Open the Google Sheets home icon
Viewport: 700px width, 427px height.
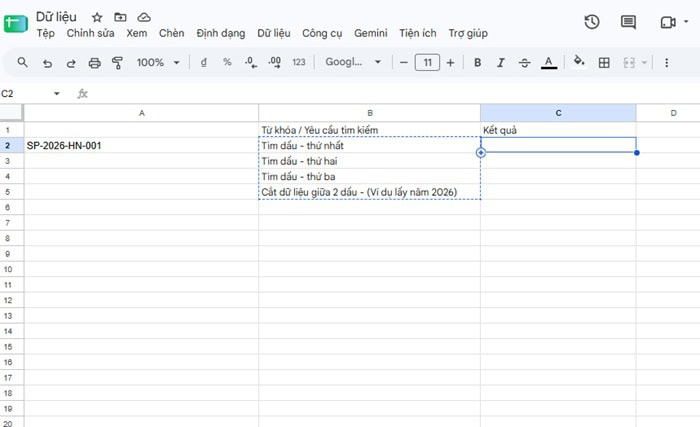click(16, 24)
